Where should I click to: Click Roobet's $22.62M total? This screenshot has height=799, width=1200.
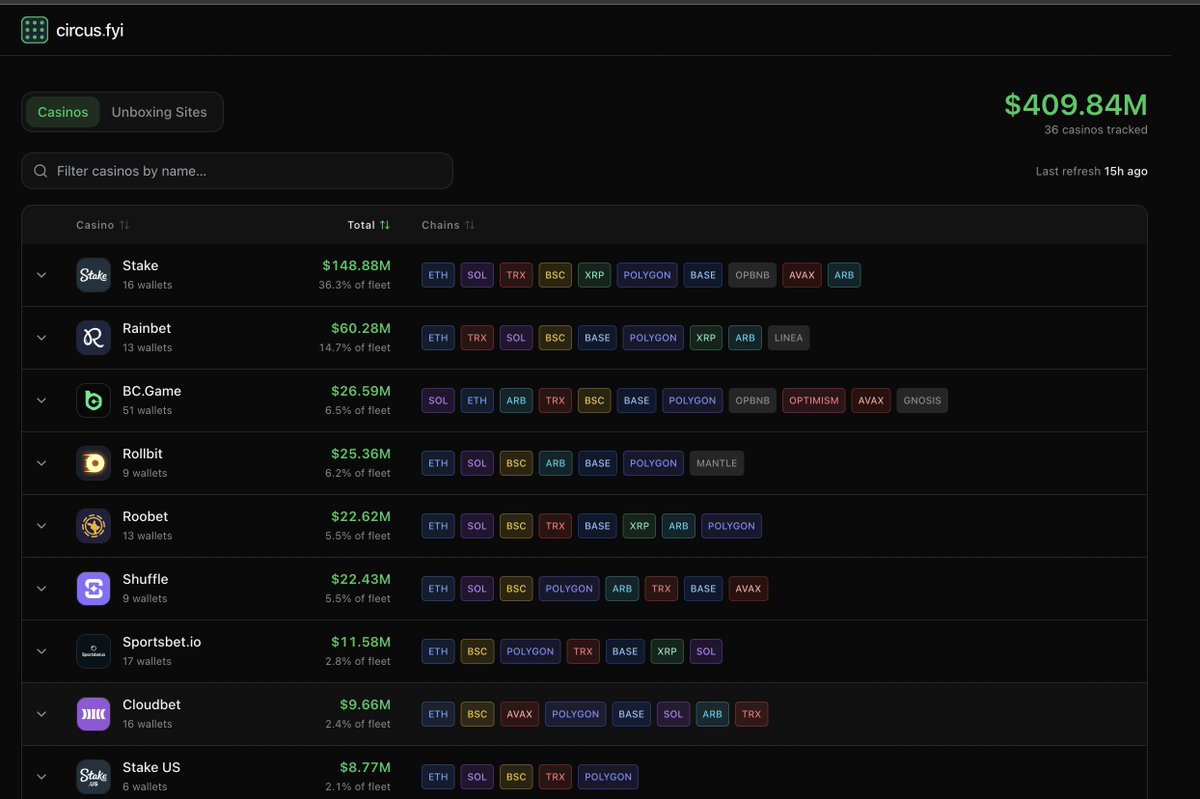361,516
